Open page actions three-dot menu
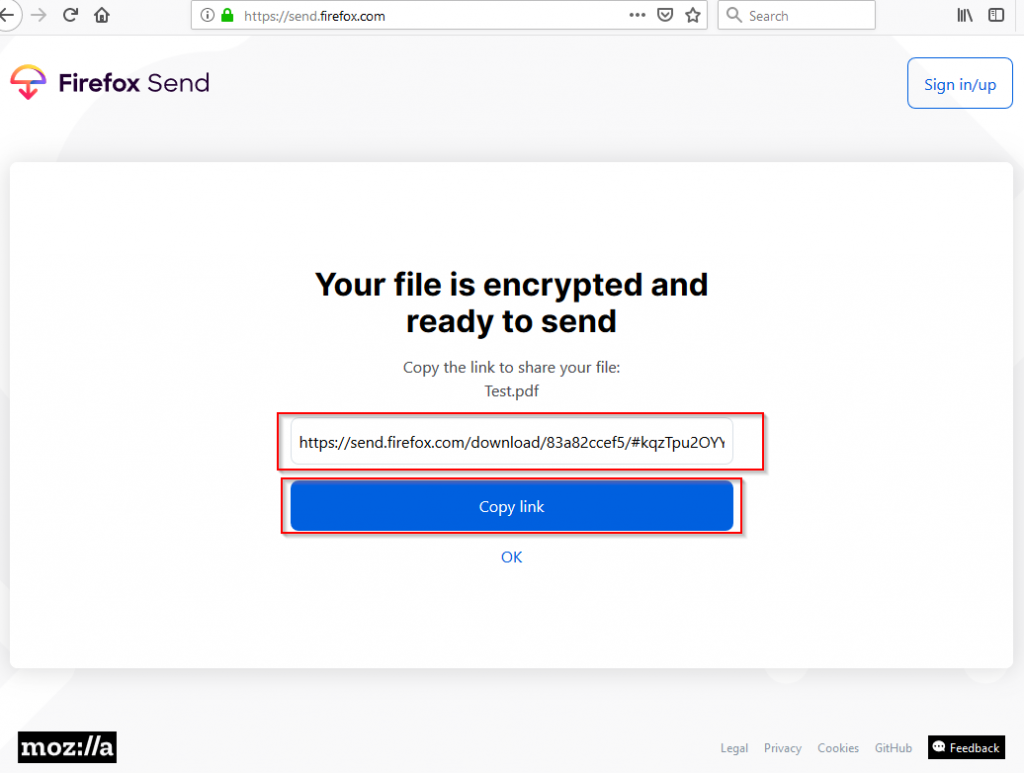This screenshot has height=773, width=1024. coord(637,15)
